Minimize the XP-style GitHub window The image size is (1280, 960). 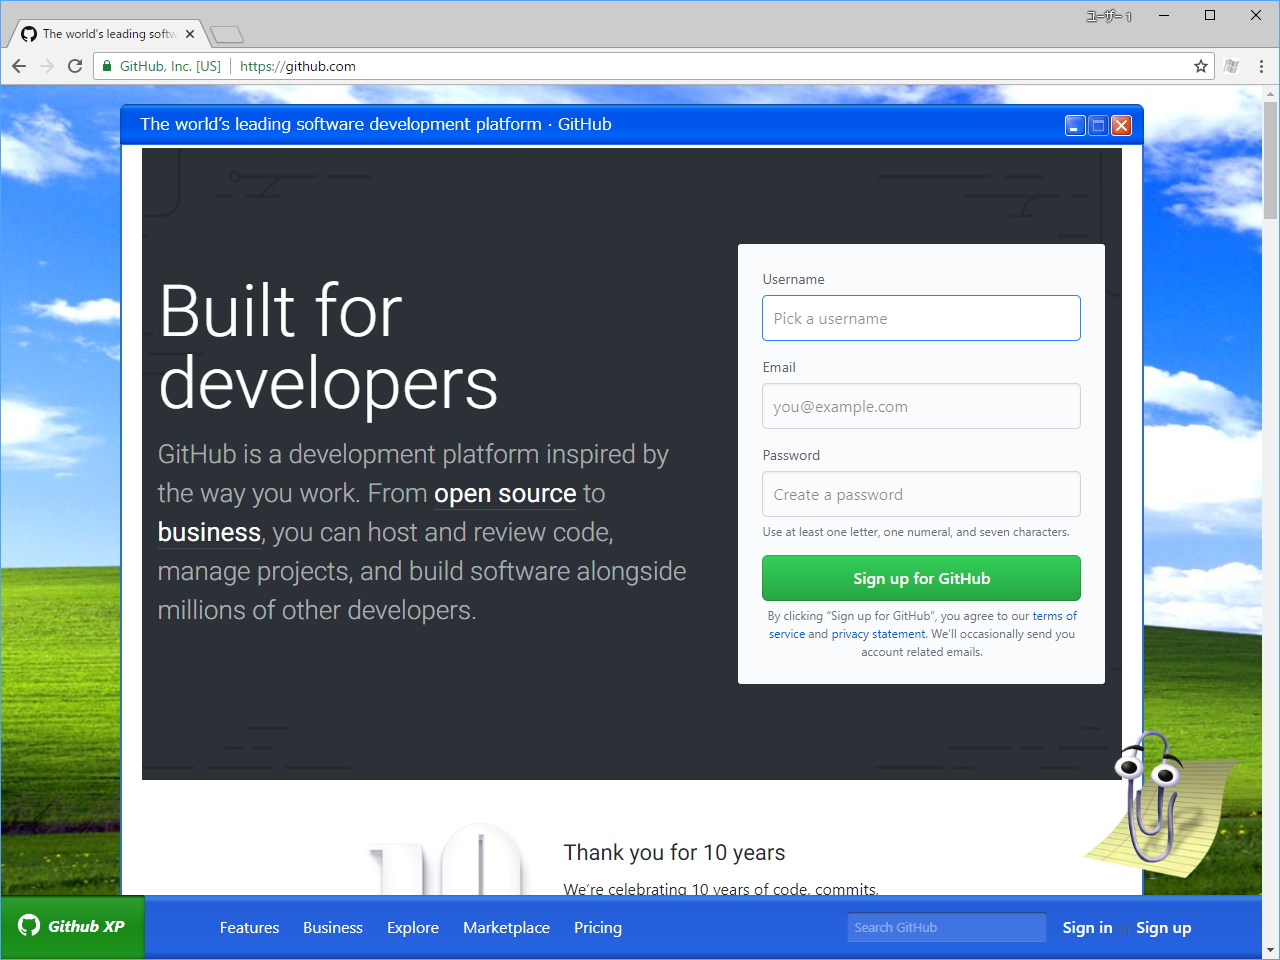[1075, 125]
